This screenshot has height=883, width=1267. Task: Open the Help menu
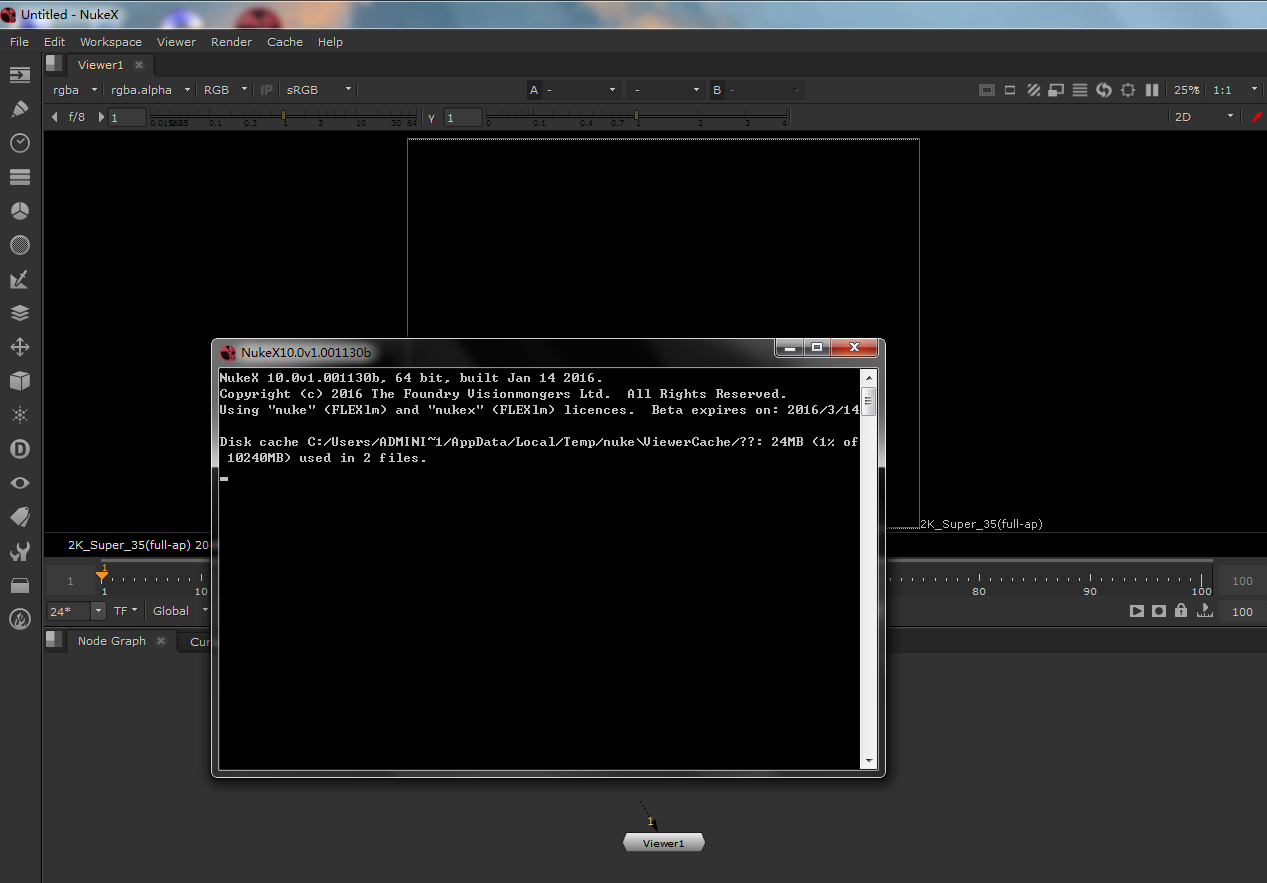click(330, 42)
